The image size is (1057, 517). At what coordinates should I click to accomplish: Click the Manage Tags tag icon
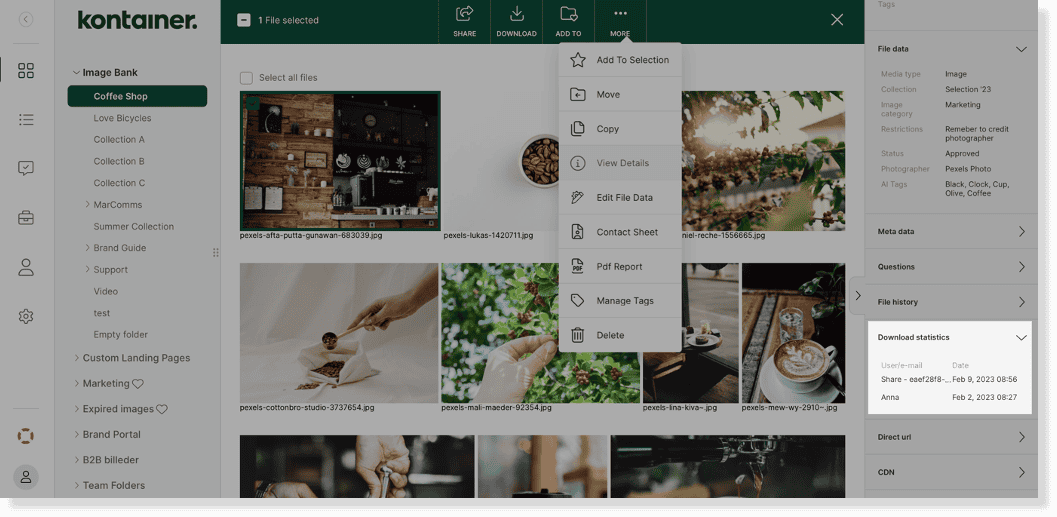pos(578,301)
